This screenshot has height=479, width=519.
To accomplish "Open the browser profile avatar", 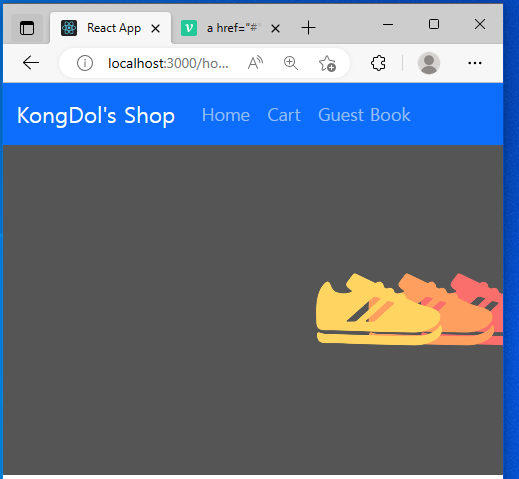I will [x=429, y=63].
